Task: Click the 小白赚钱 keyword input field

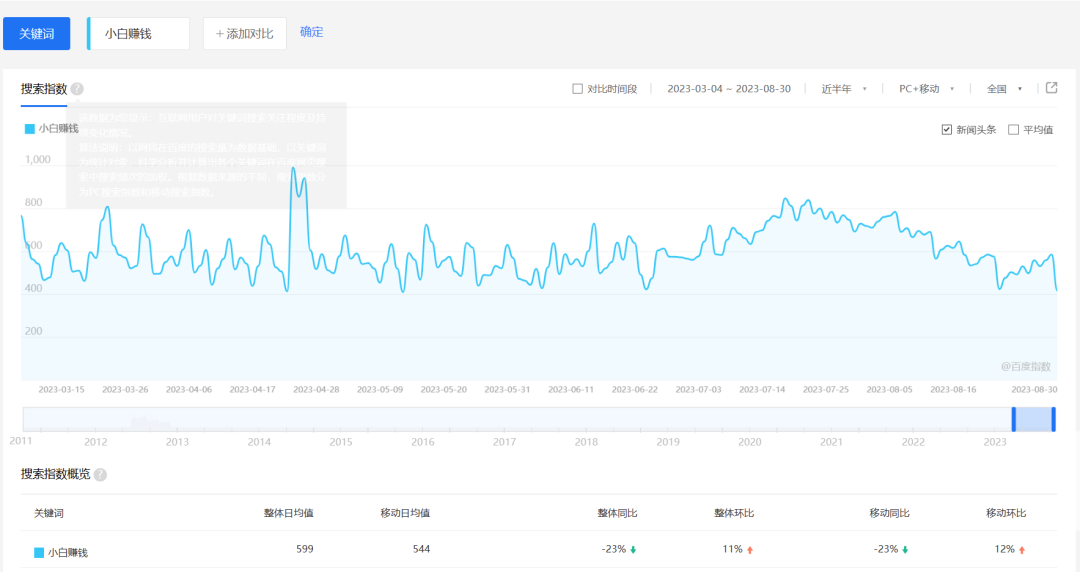Action: click(x=140, y=33)
